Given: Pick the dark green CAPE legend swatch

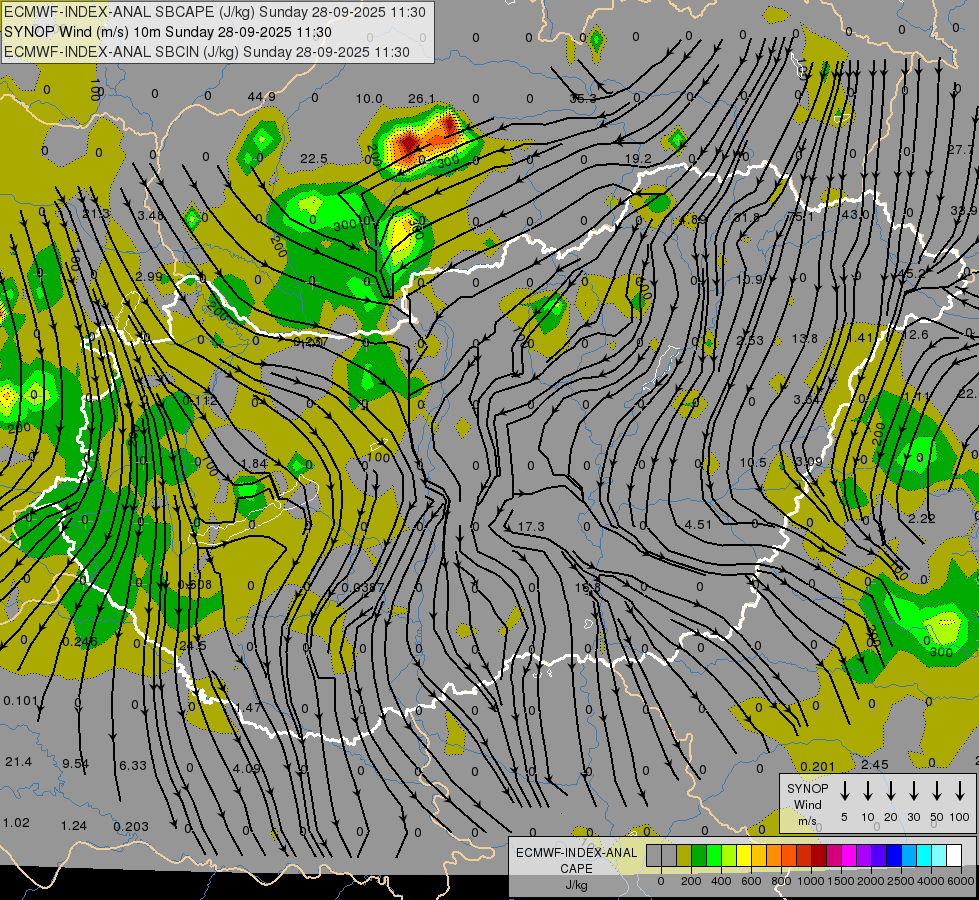Looking at the screenshot, I should (x=699, y=855).
